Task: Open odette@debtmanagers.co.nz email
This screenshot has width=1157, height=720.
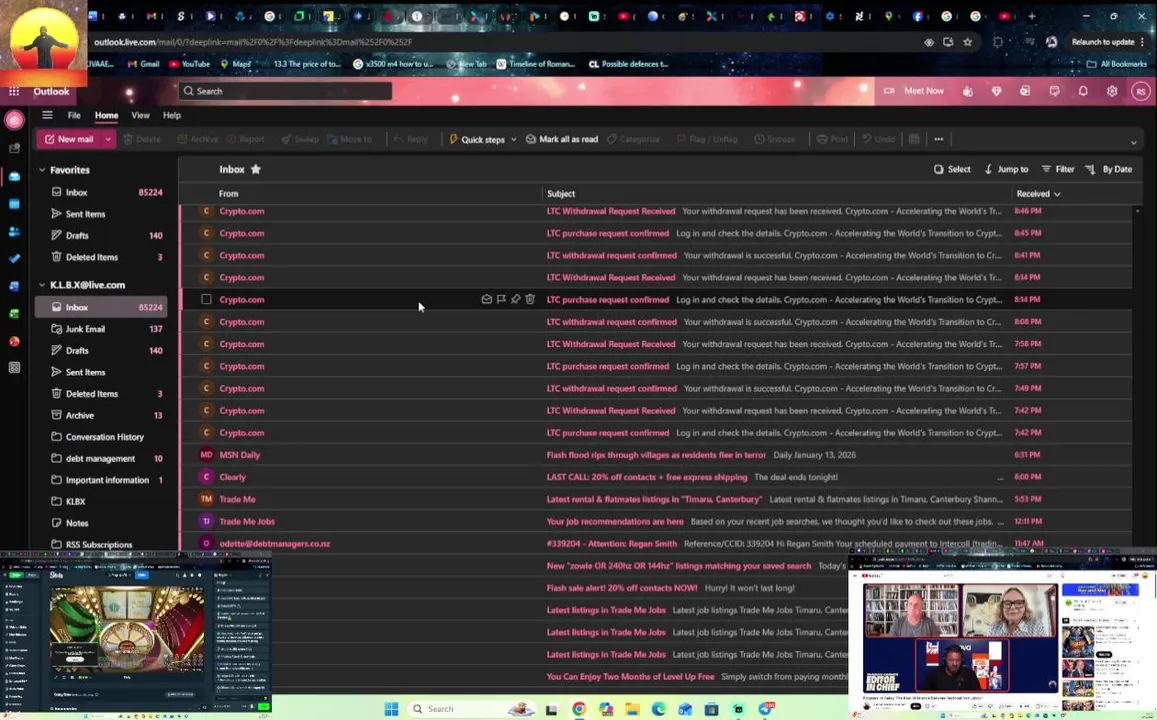Action: tap(655, 544)
